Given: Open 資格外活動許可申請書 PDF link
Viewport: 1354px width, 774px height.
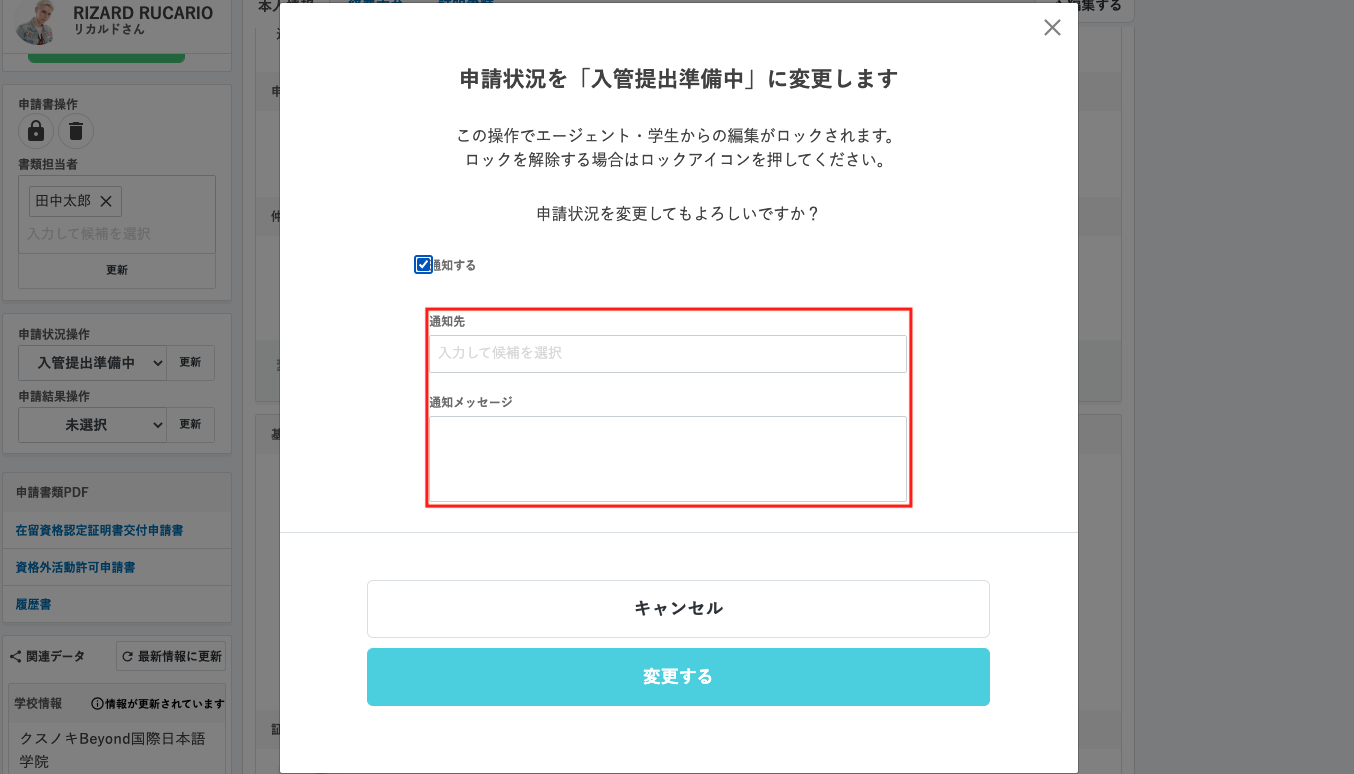Looking at the screenshot, I should pyautogui.click(x=75, y=567).
